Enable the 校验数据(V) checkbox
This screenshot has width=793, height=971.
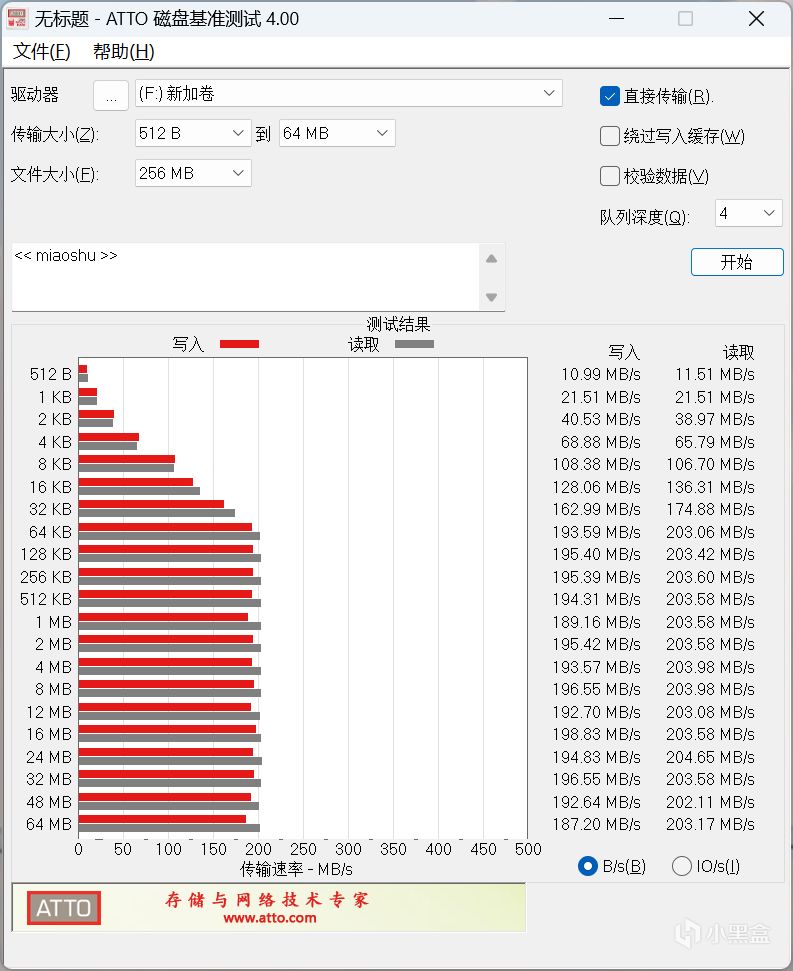(610, 176)
